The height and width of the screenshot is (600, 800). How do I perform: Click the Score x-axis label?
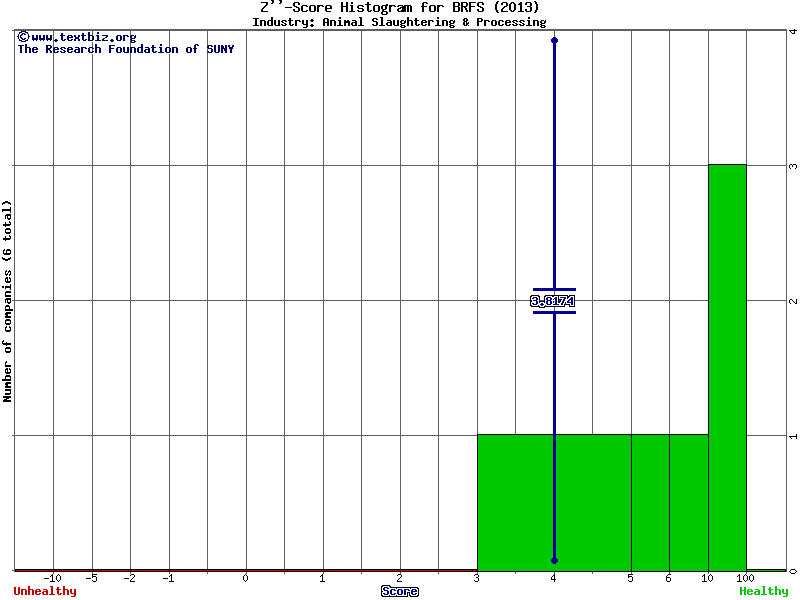coord(400,591)
